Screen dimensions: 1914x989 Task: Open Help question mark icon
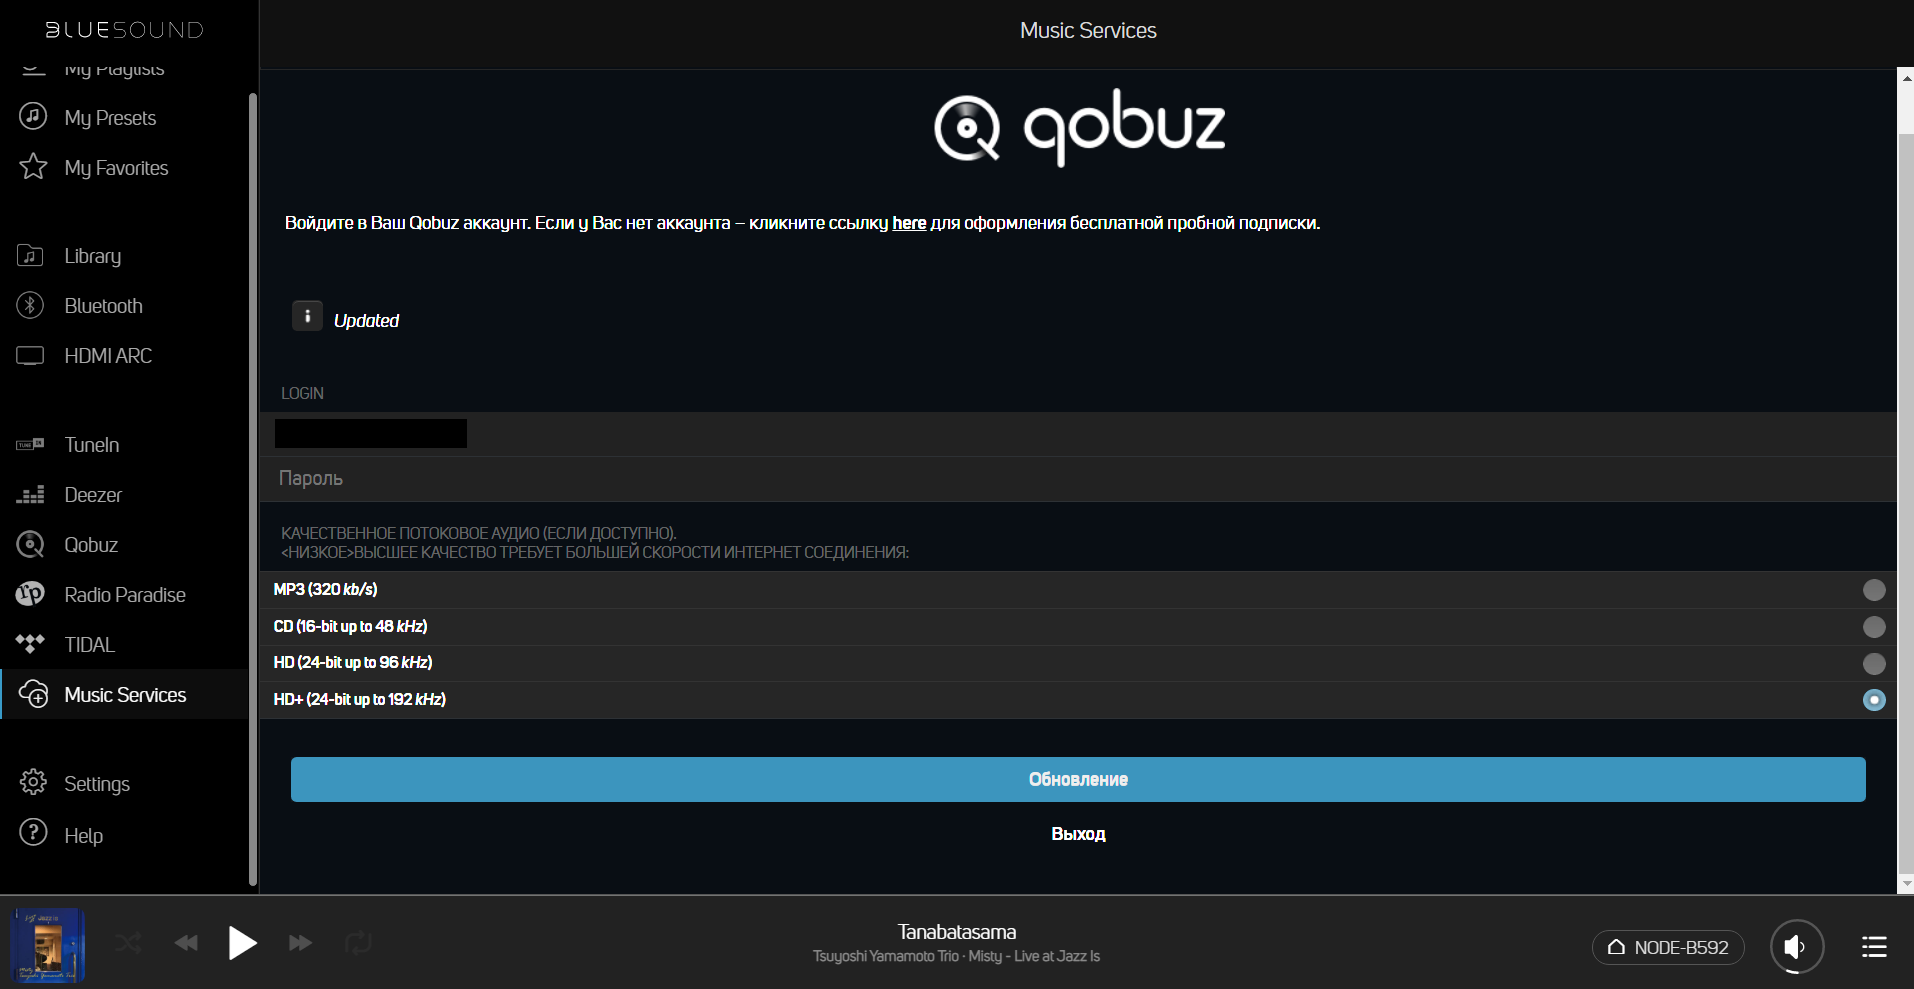33,832
